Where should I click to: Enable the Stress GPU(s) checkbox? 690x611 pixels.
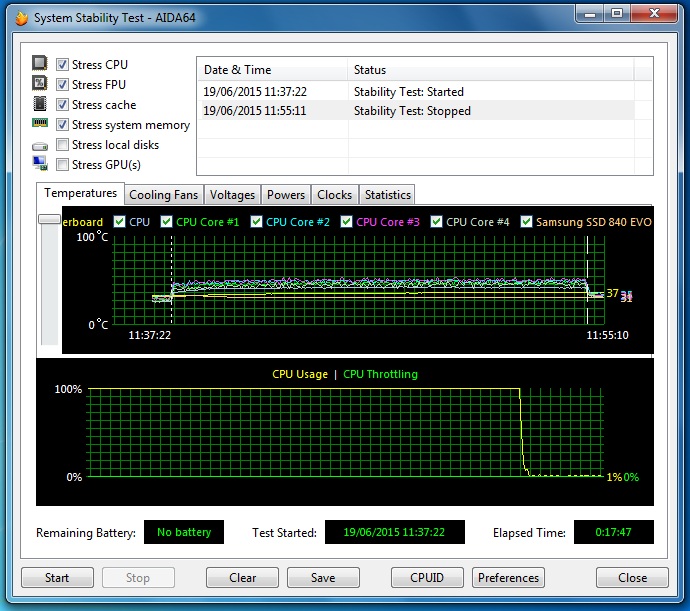coord(63,165)
